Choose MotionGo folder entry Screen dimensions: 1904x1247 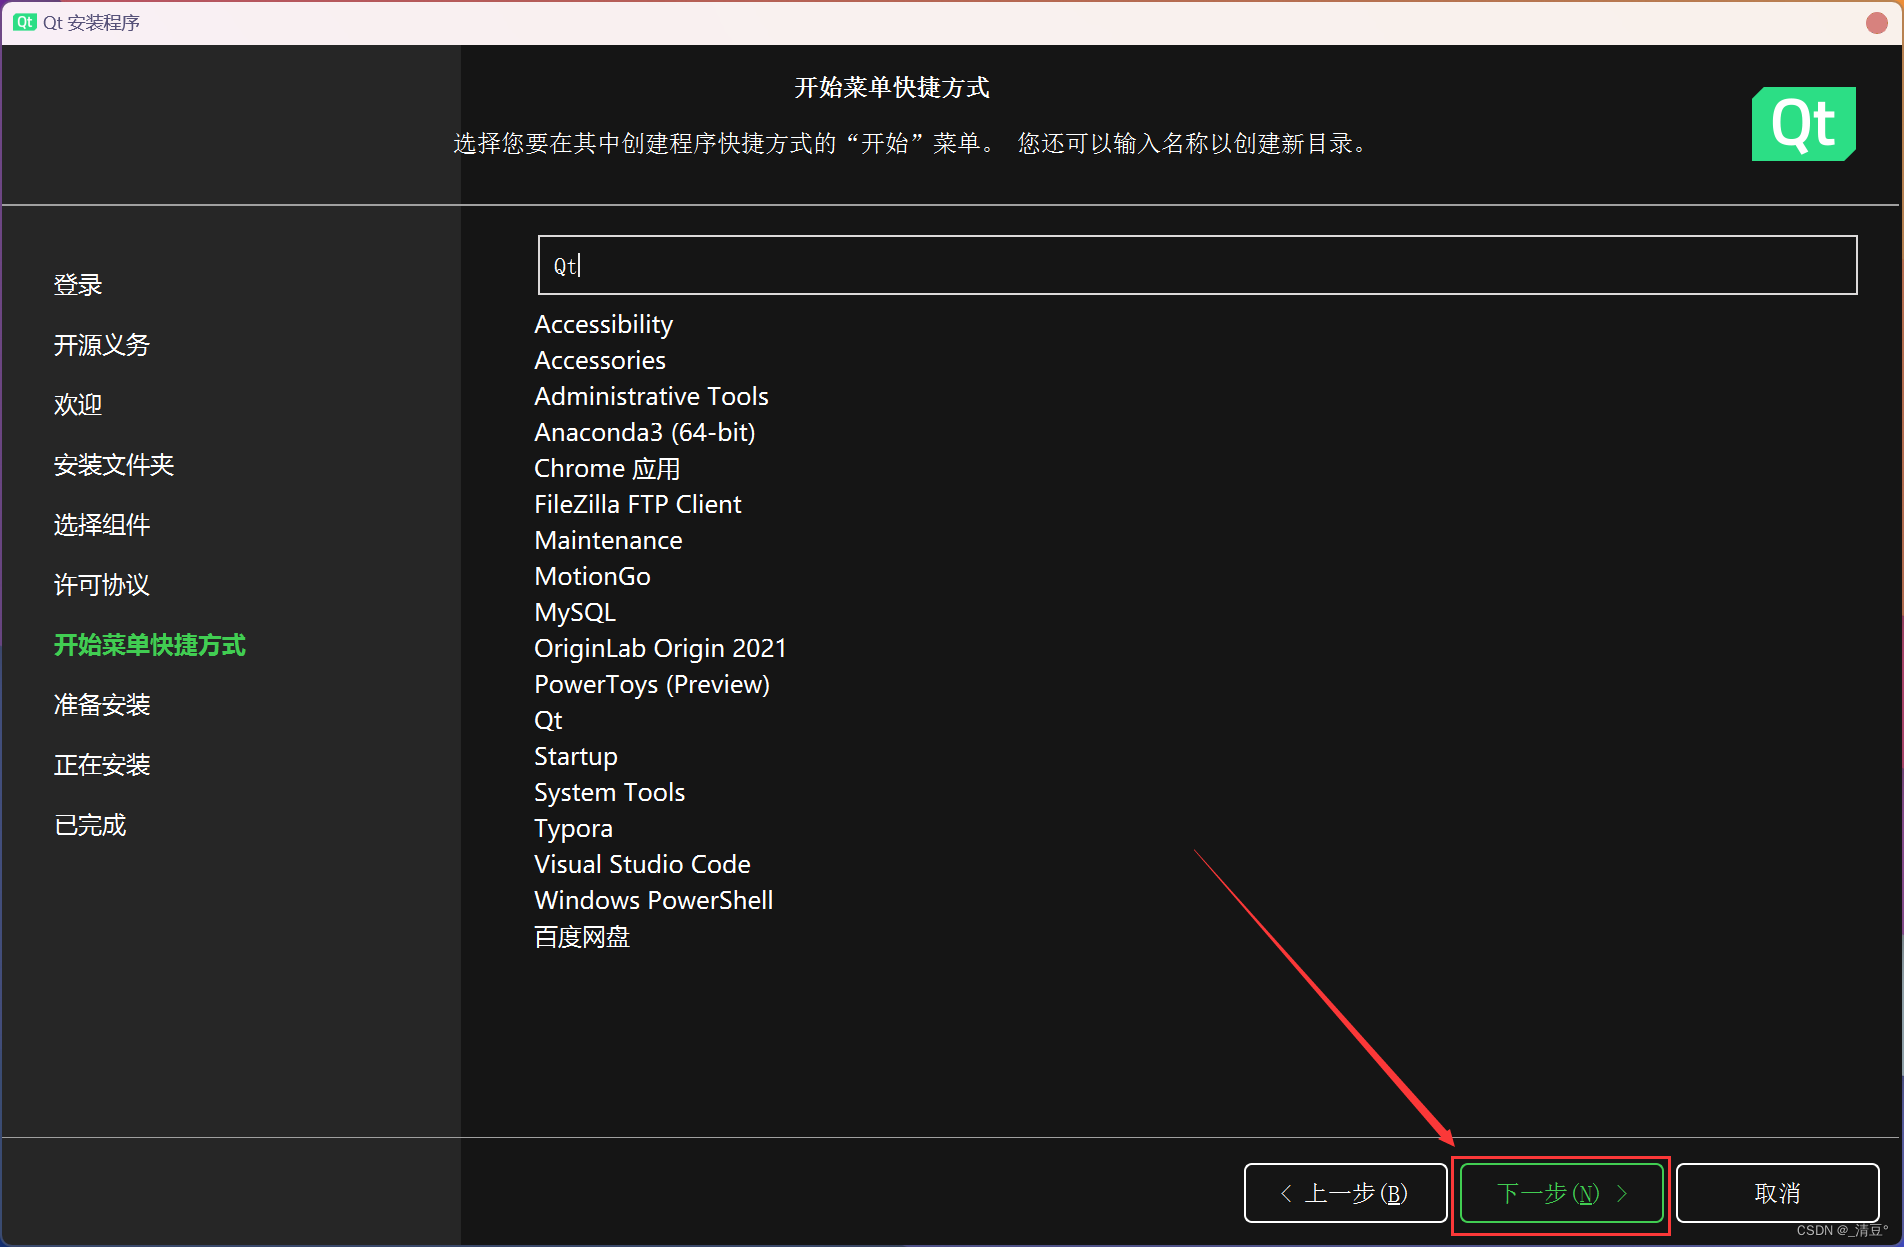point(592,576)
